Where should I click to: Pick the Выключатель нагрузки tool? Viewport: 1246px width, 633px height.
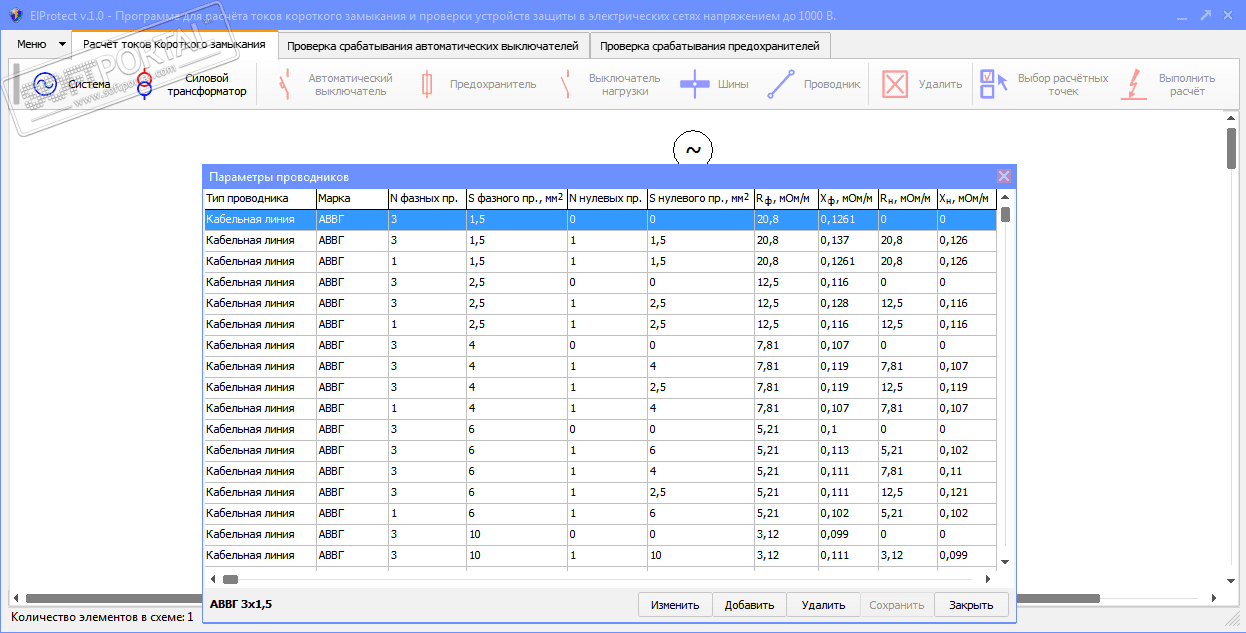coord(565,85)
